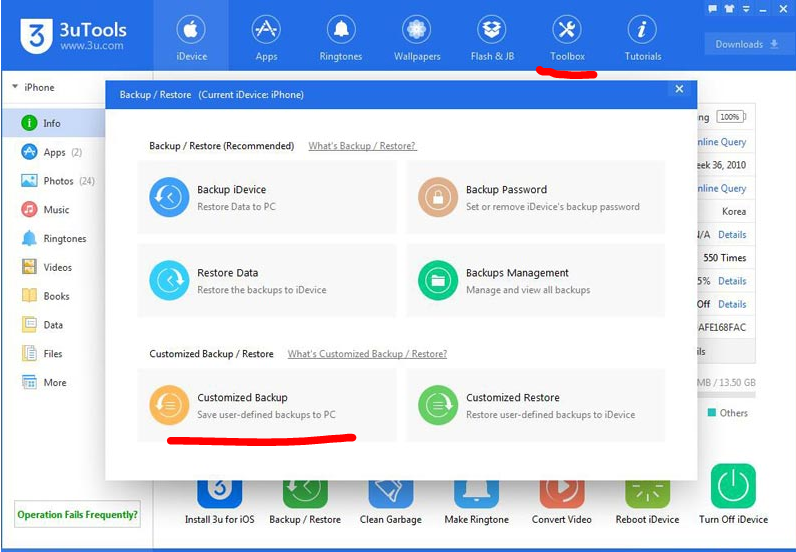
Task: Click the bell icon beside sidebar Ringtones
Action: tap(29, 238)
